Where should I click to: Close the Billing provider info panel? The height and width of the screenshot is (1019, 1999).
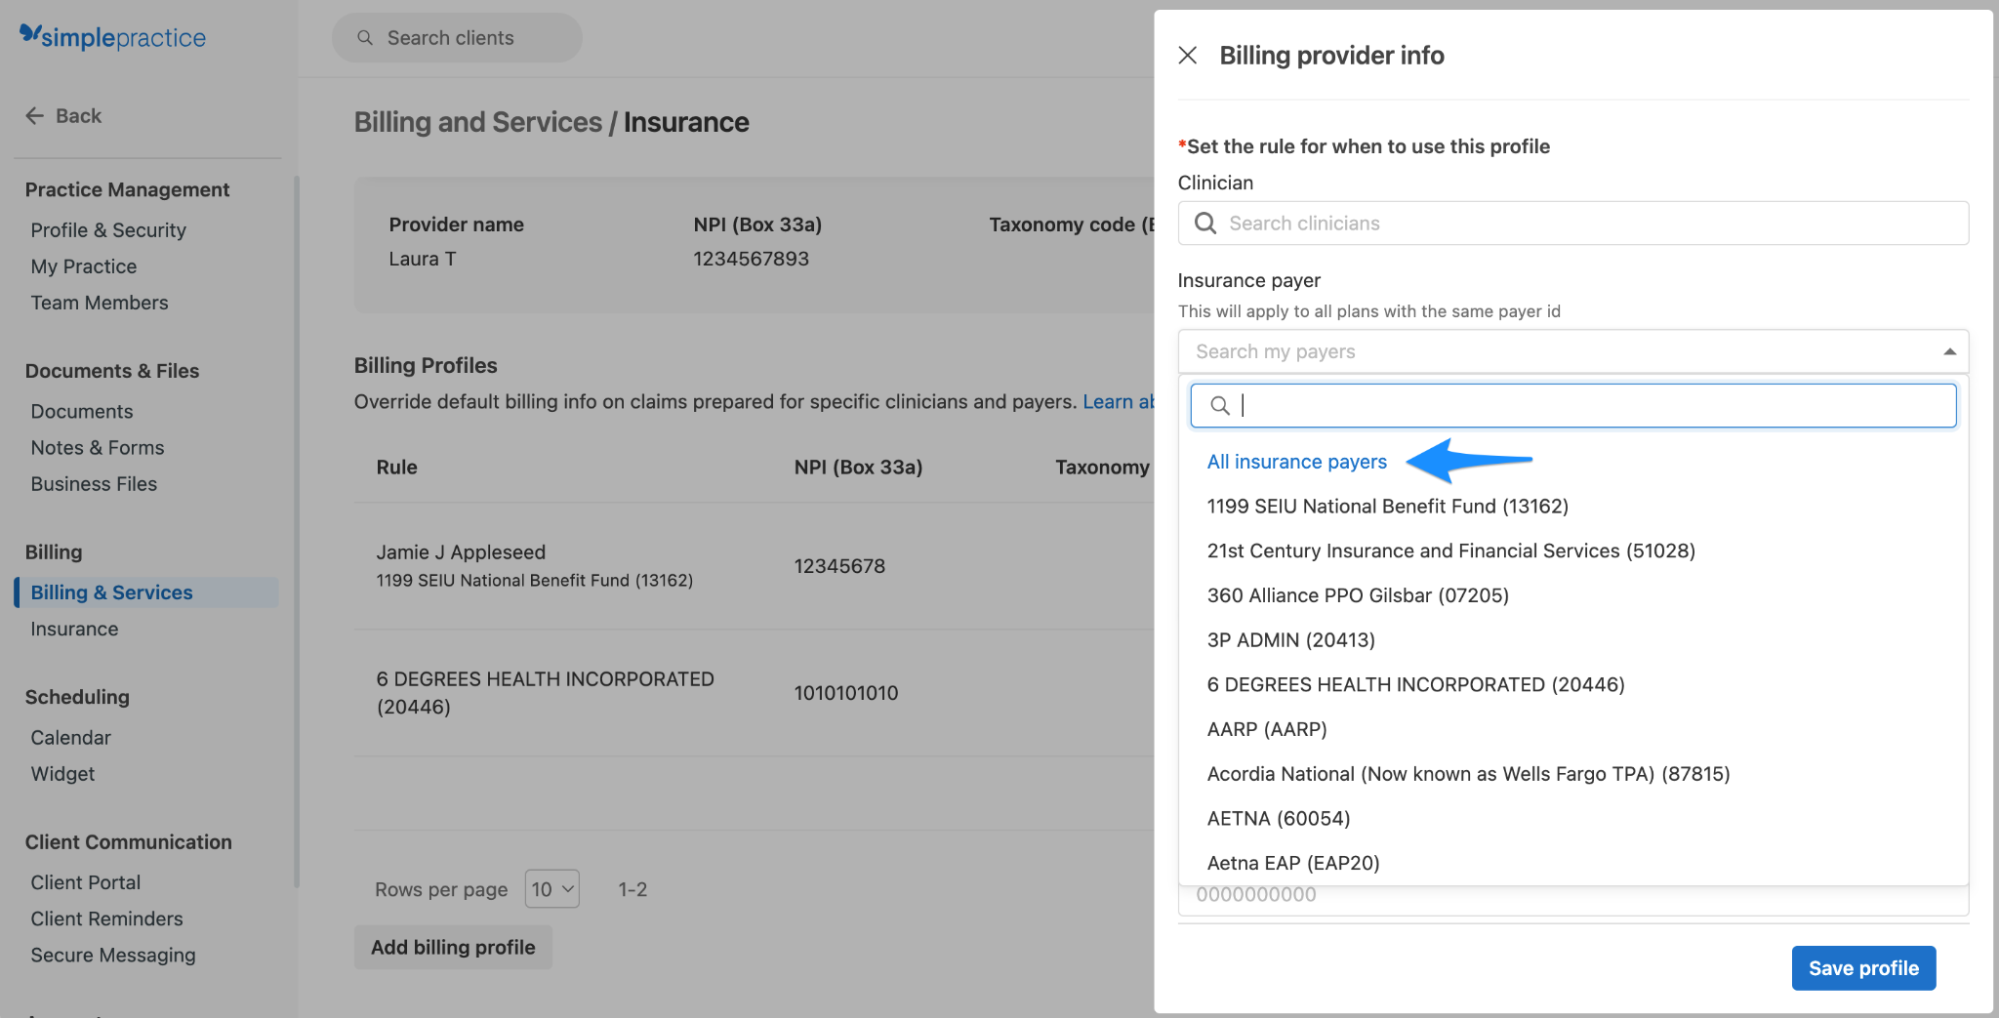pos(1188,55)
